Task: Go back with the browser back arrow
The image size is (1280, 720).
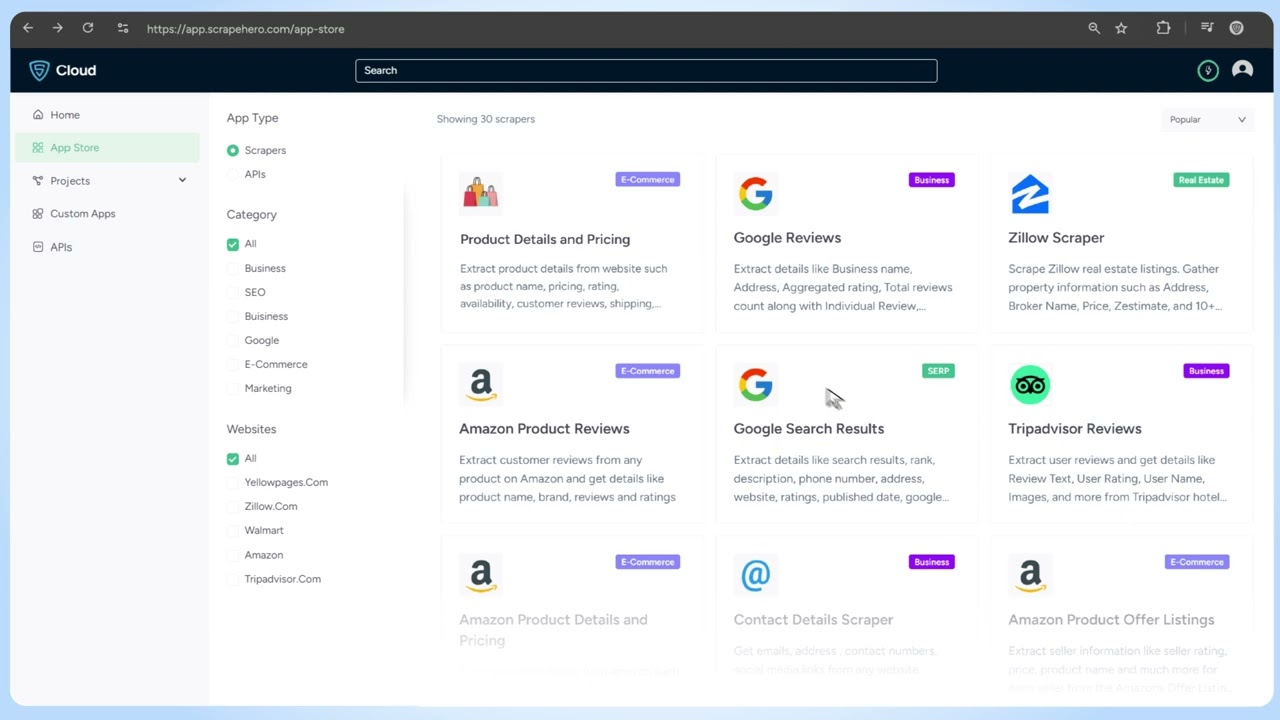Action: [28, 28]
